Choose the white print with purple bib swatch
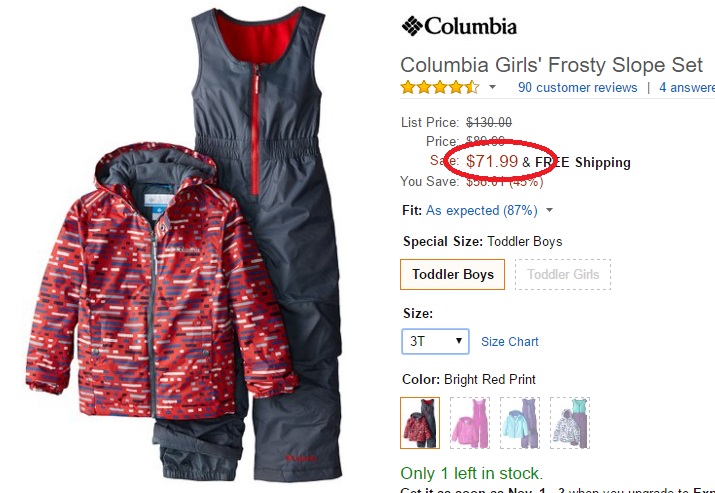 [x=570, y=423]
